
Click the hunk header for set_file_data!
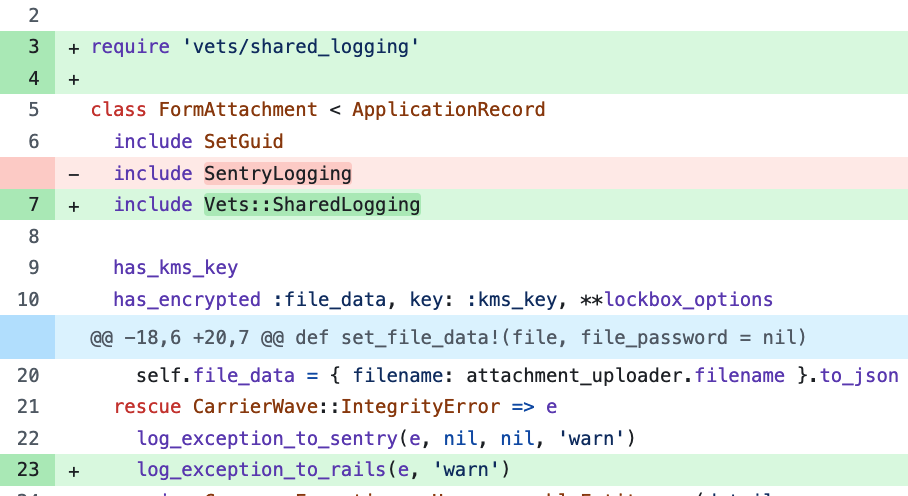click(446, 337)
